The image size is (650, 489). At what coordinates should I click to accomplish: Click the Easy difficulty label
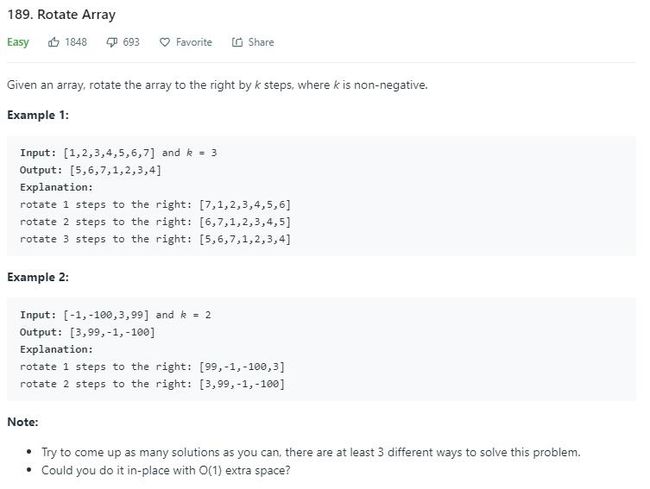[x=18, y=42]
